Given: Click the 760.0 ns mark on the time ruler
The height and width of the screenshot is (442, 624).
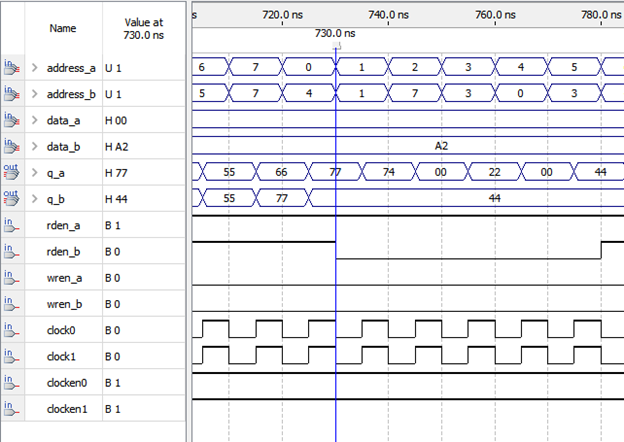Looking at the screenshot, I should click(x=496, y=15).
